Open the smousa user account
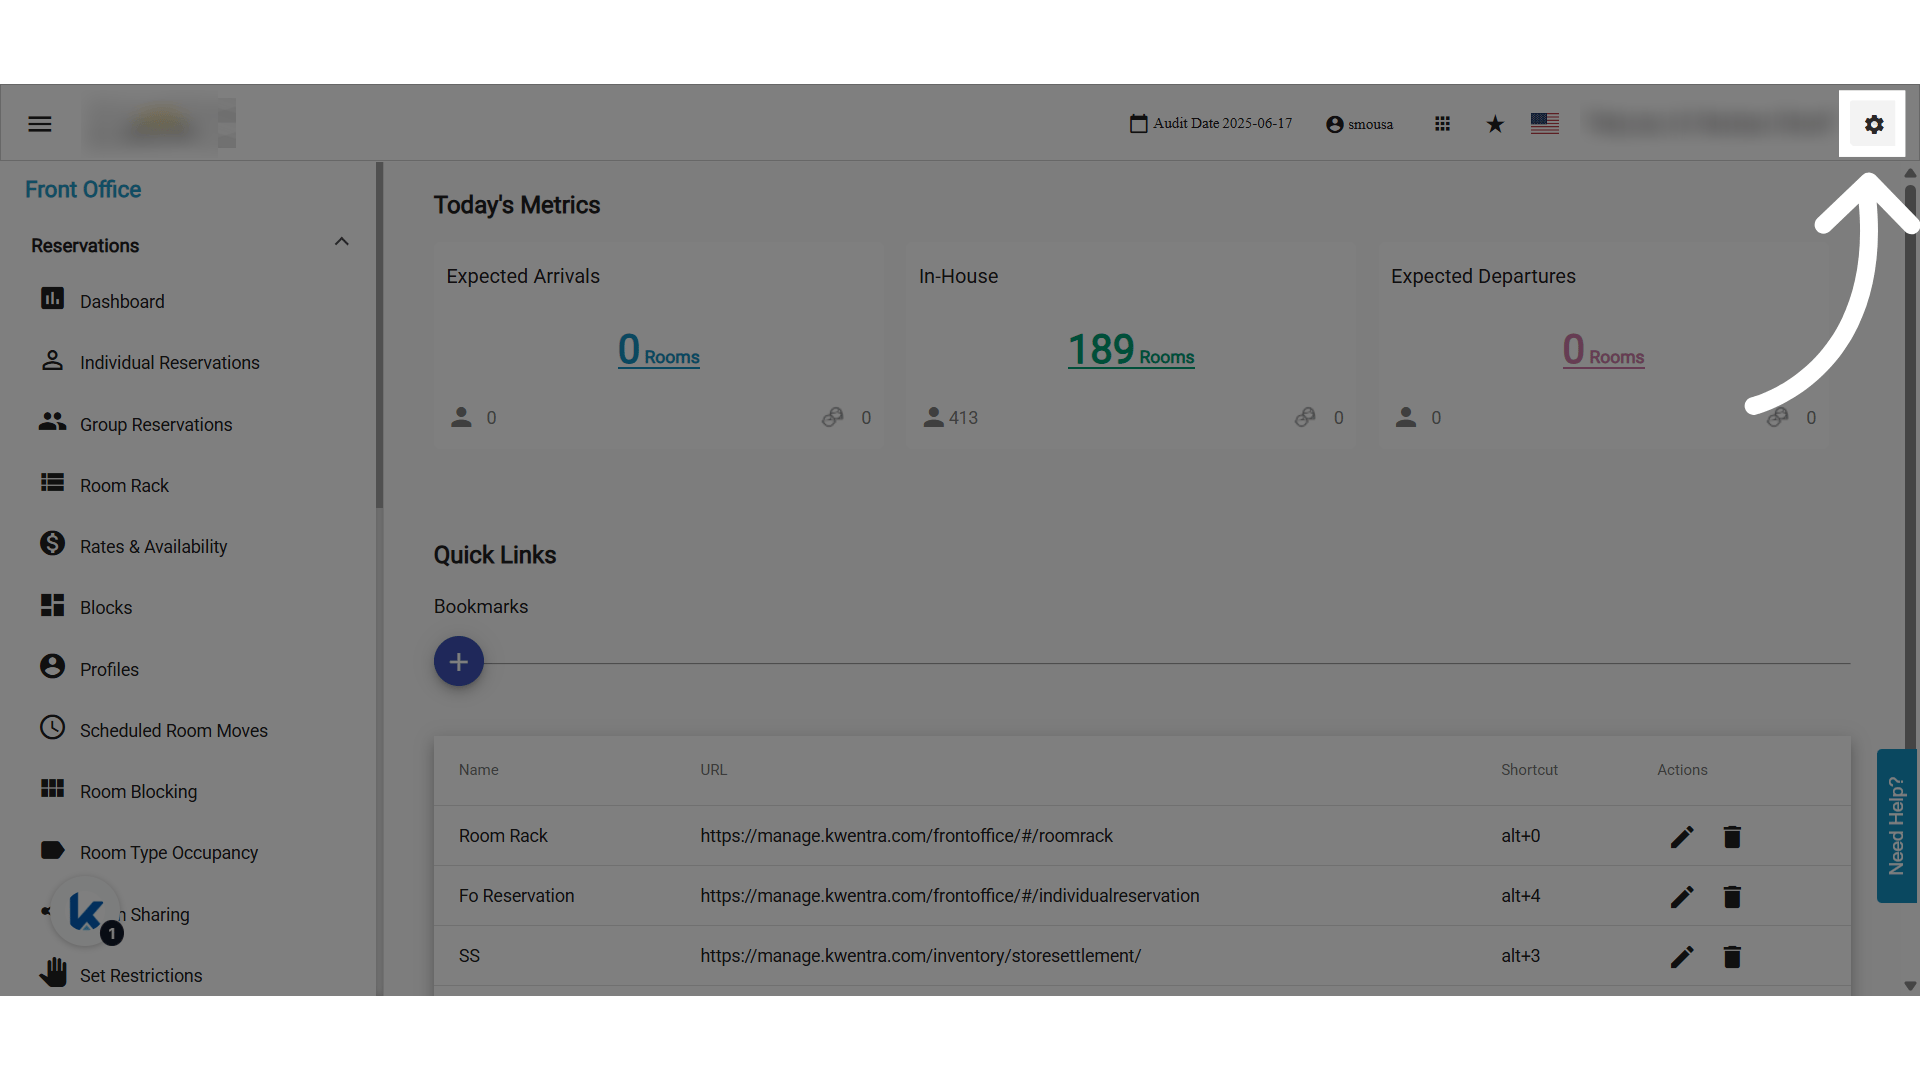This screenshot has height=1080, width=1920. coord(1359,124)
